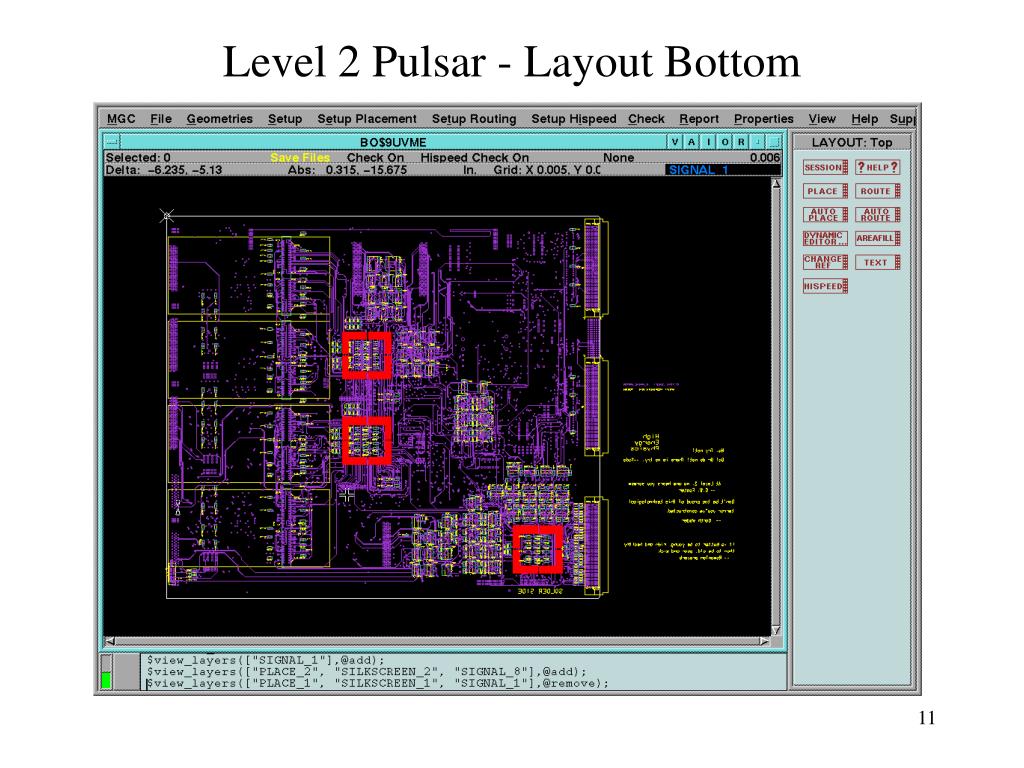Click the I button in BO$9UVME title bar
This screenshot has width=1024, height=768.
(709, 142)
